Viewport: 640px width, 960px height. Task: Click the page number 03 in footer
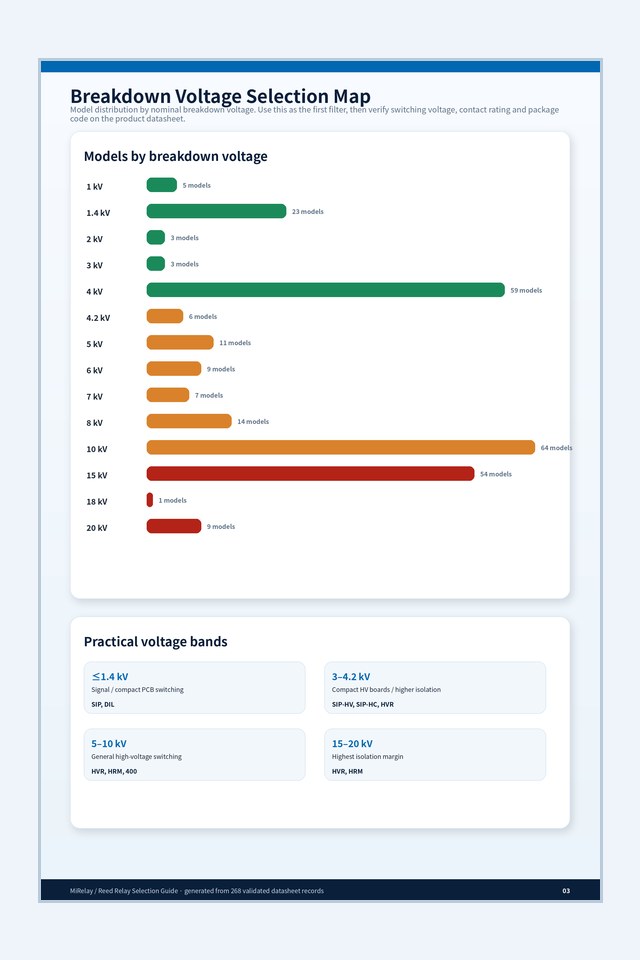(566, 891)
